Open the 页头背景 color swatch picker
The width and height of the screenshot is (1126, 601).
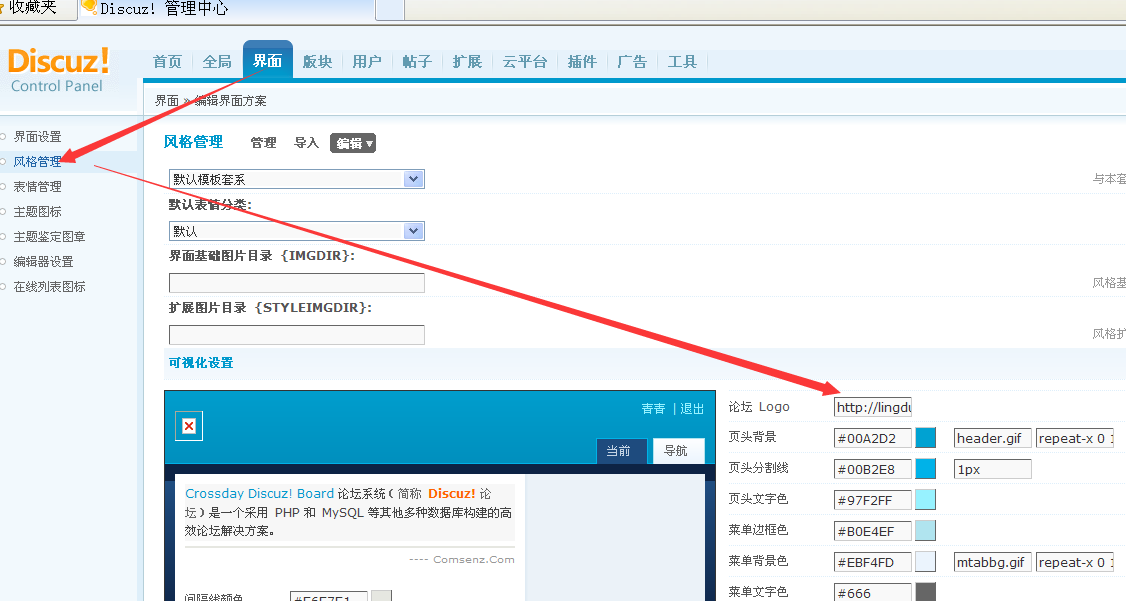926,438
